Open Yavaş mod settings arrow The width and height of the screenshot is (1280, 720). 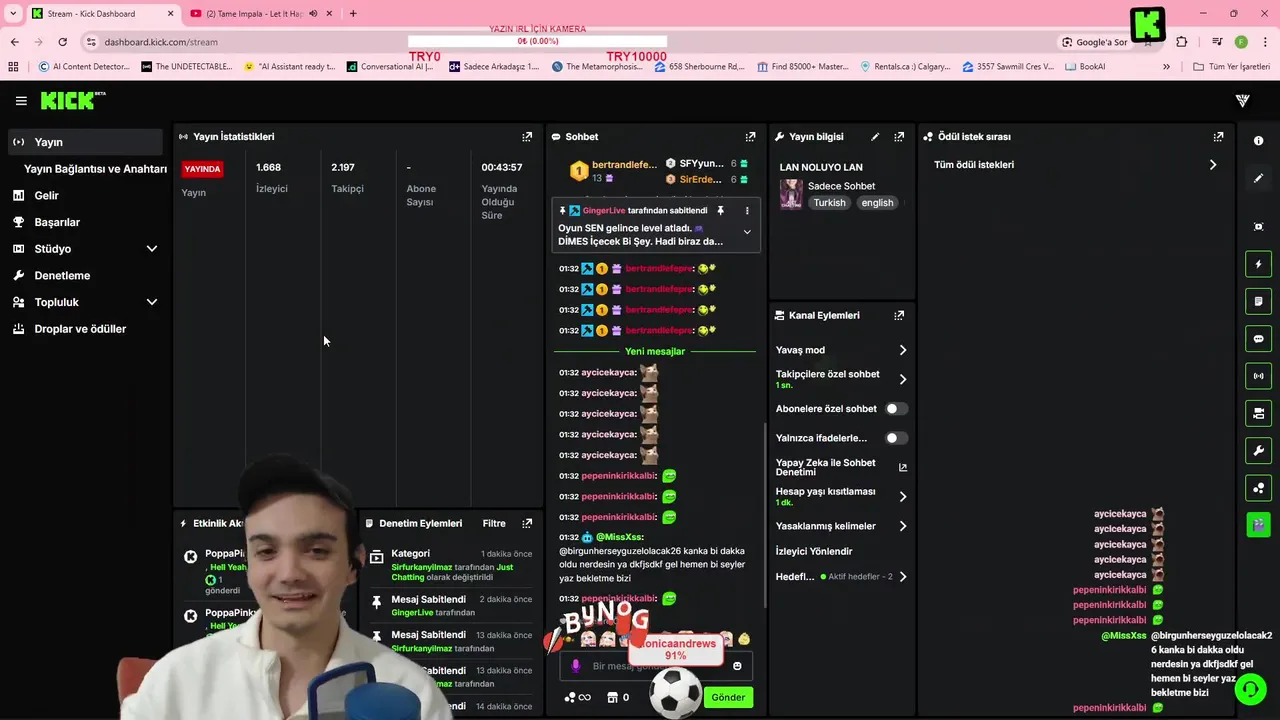(902, 350)
